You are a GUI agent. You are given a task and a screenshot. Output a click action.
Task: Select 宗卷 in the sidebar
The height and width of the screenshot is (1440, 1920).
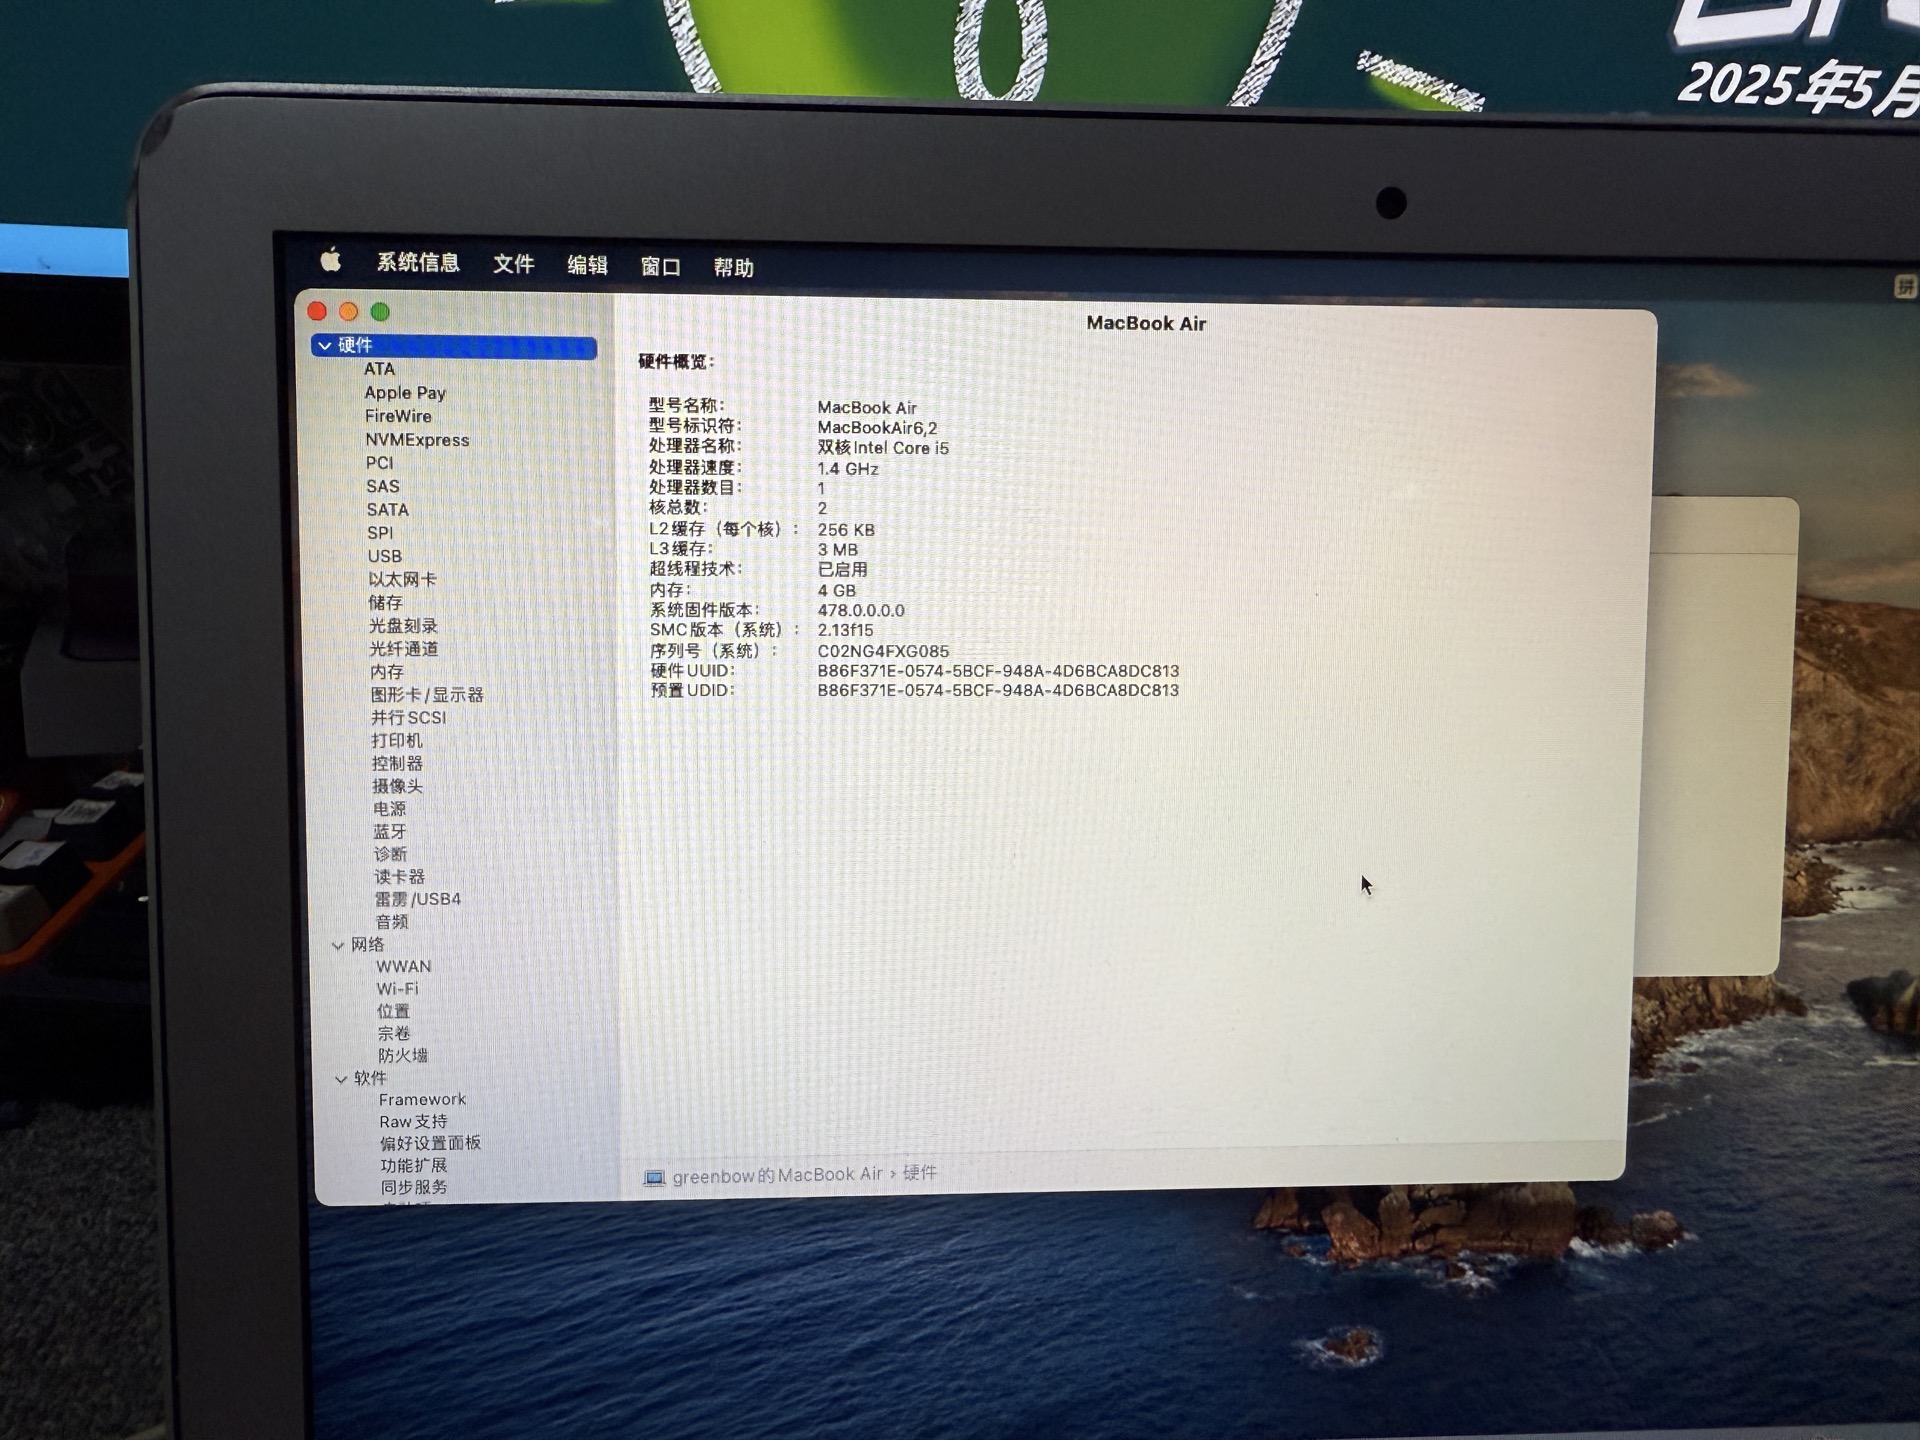tap(394, 1034)
